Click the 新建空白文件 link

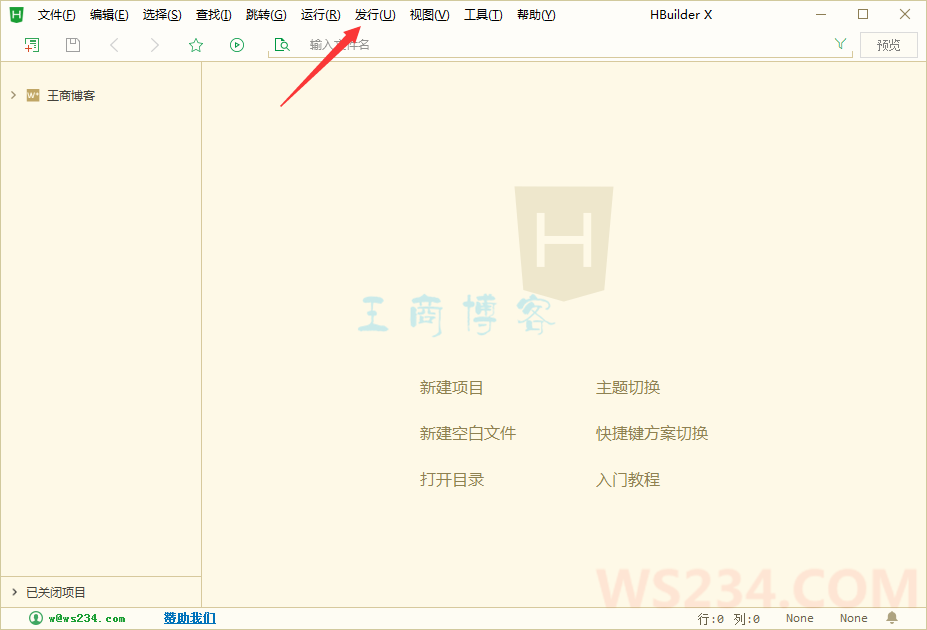(468, 434)
